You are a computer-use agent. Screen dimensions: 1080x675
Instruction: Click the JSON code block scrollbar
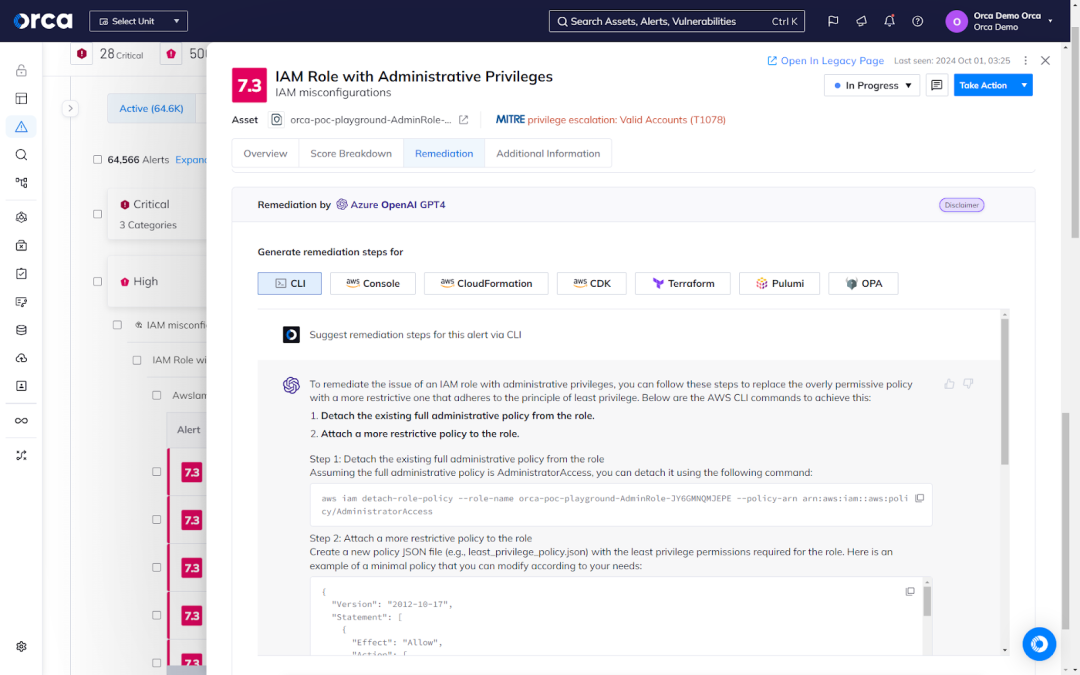coord(927,602)
